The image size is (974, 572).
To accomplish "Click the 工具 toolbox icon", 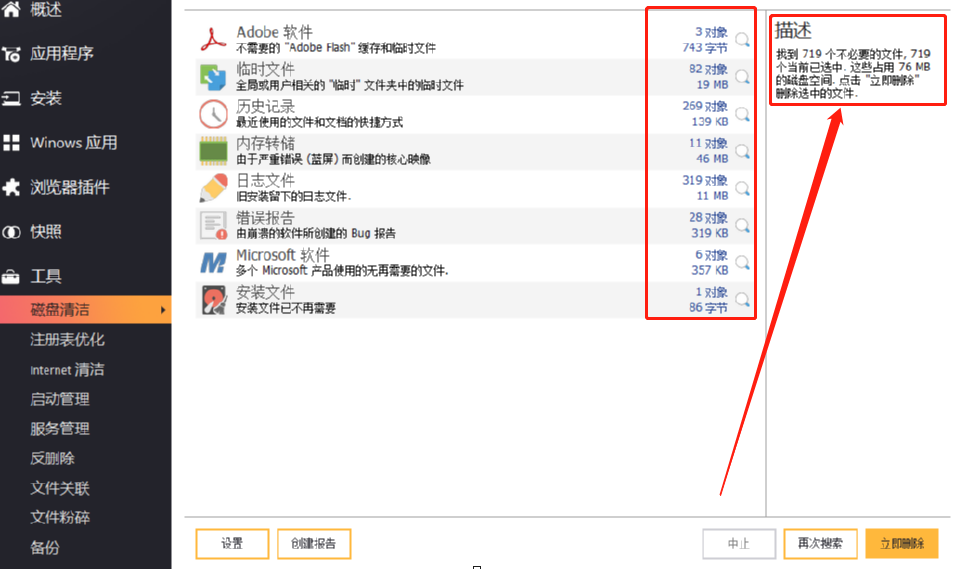I will [11, 276].
